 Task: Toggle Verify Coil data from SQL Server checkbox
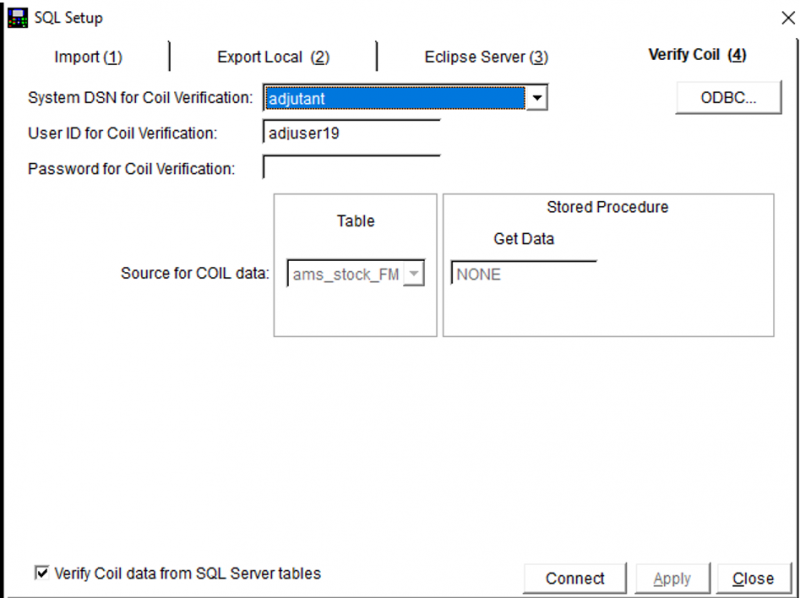[42, 573]
